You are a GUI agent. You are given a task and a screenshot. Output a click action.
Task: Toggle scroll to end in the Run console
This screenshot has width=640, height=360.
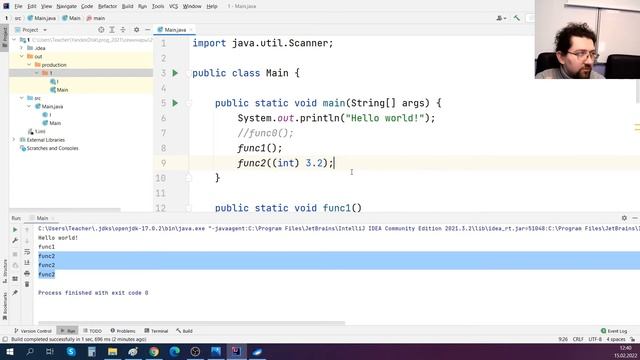tap(27, 262)
